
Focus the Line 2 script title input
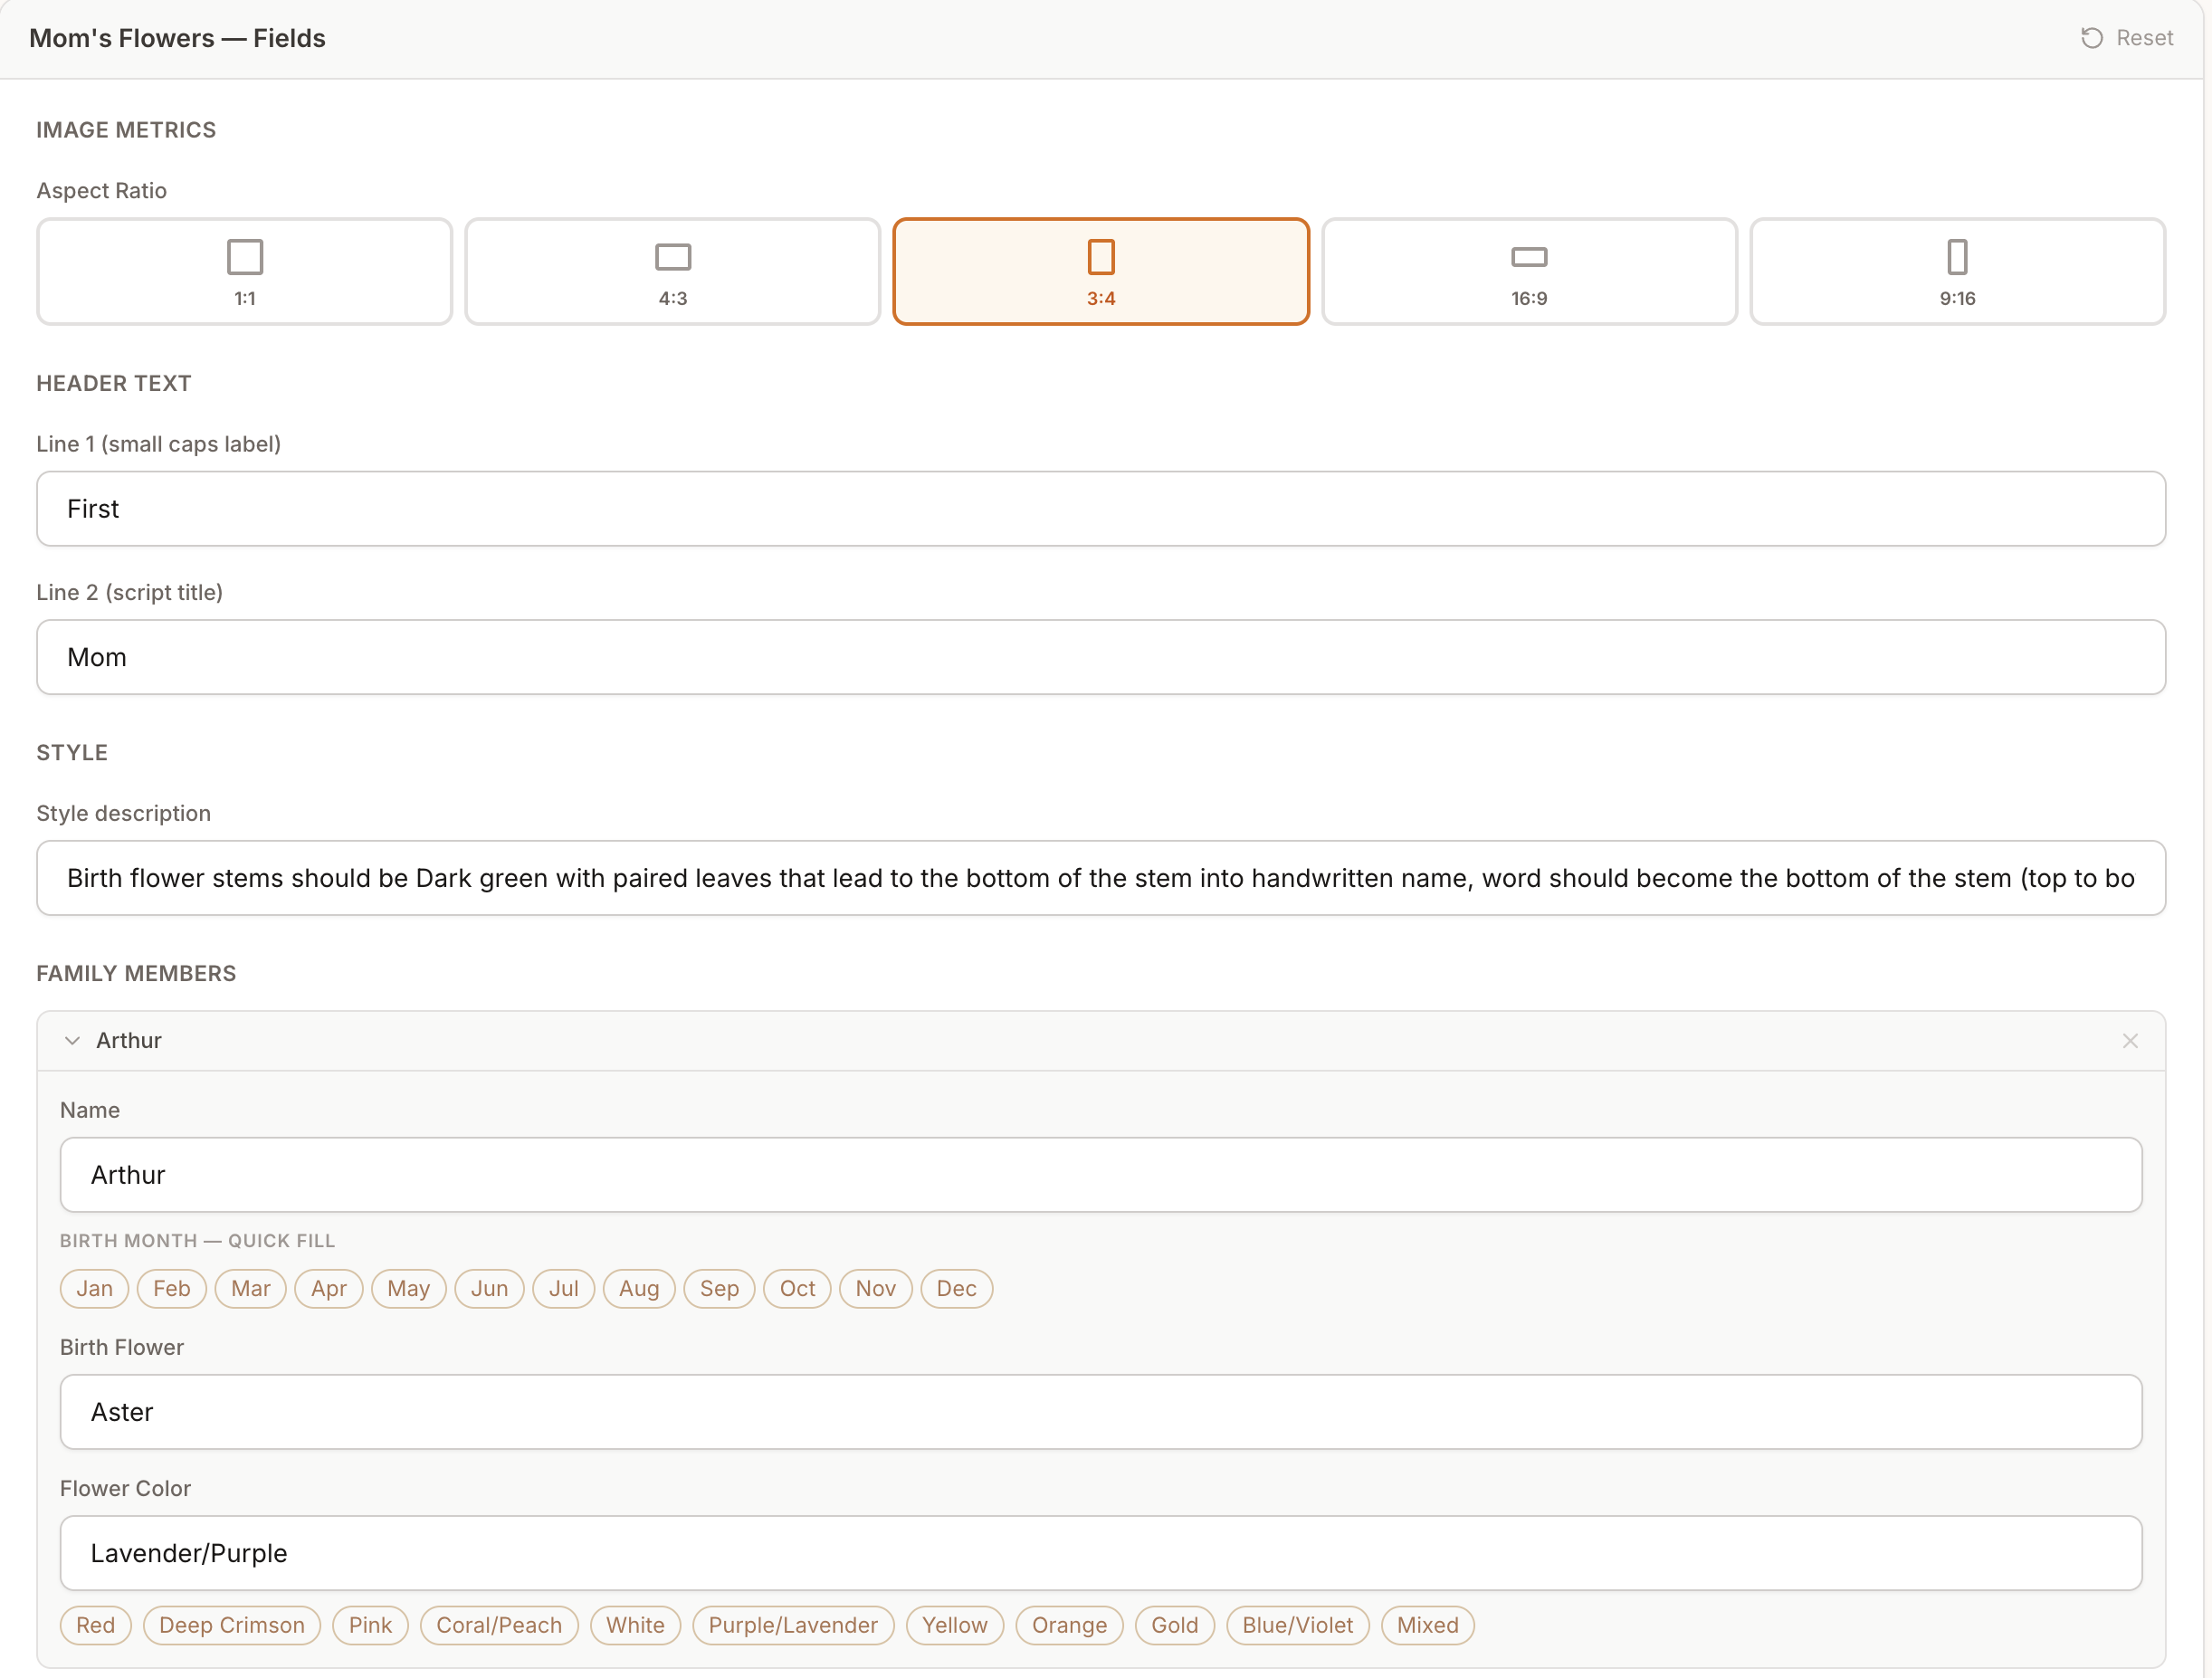pyautogui.click(x=1101, y=657)
